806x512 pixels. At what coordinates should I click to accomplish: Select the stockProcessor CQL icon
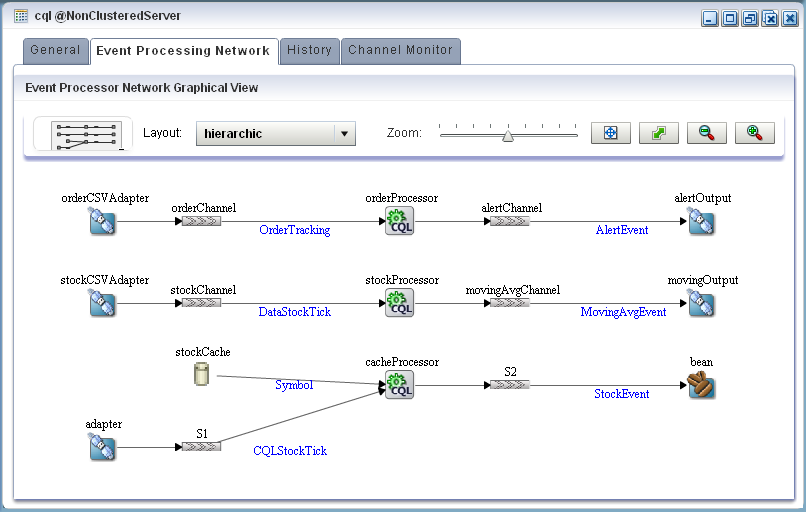click(399, 303)
